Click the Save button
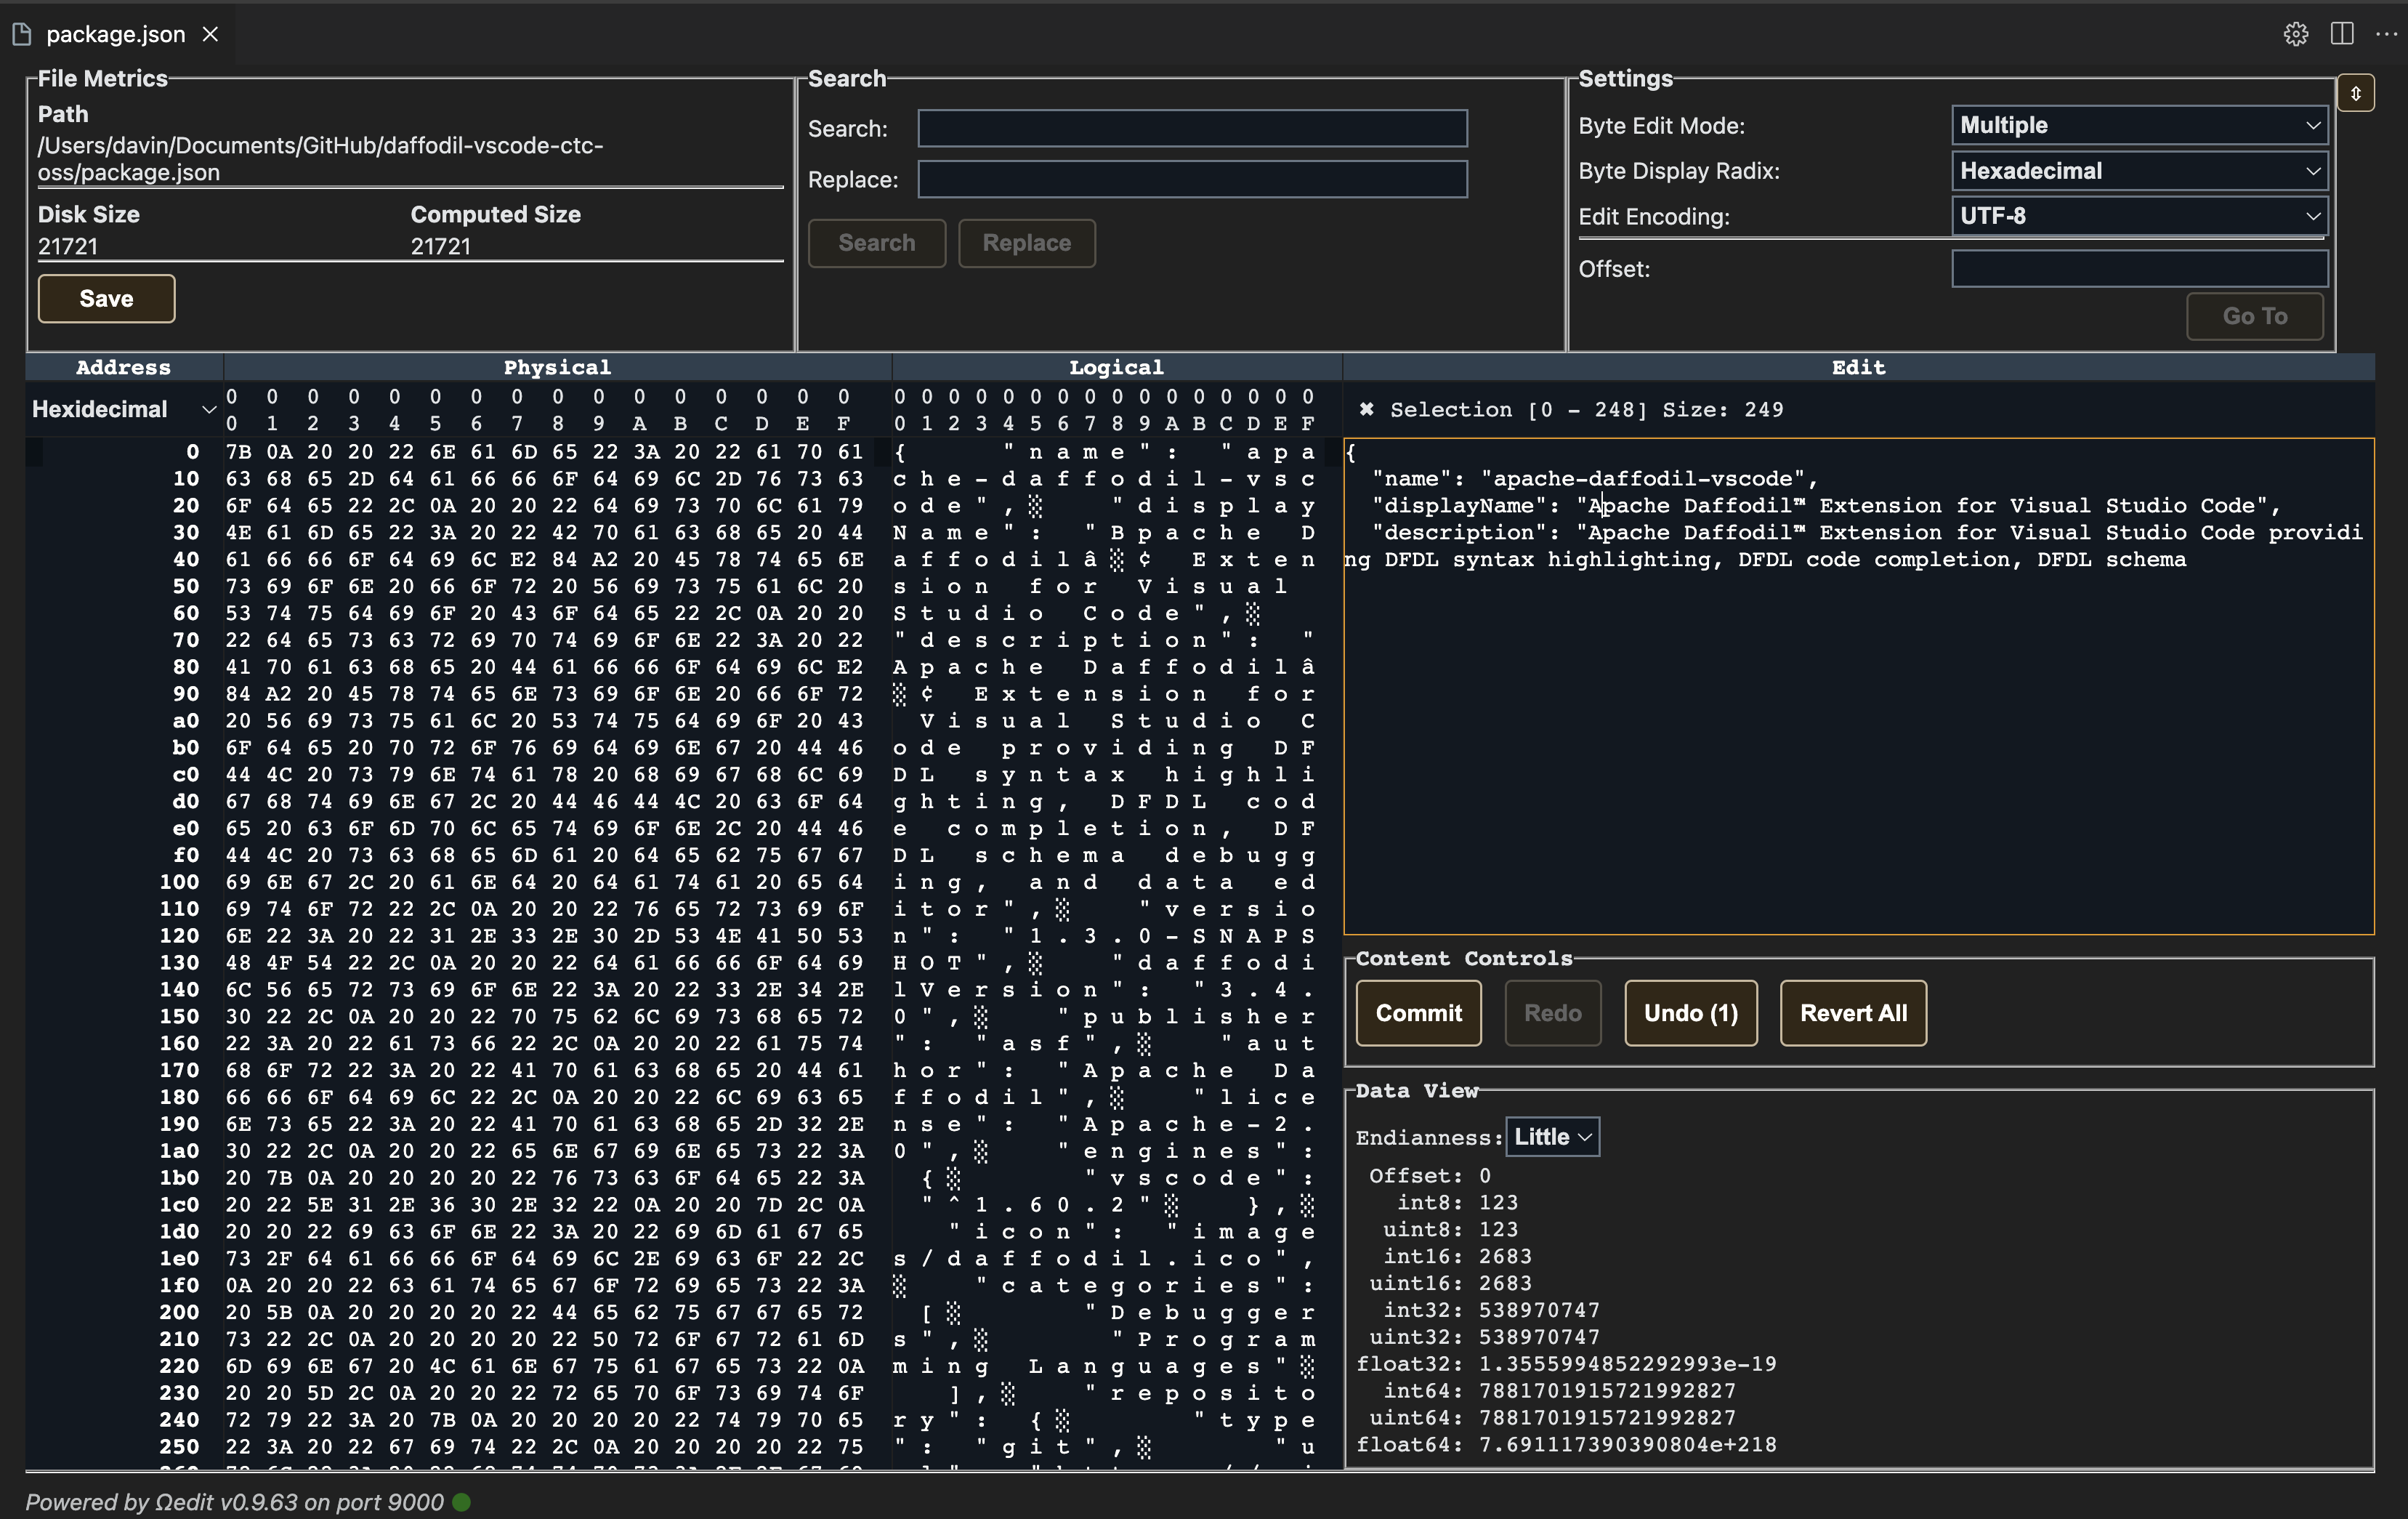Viewport: 2408px width, 1519px height. click(x=106, y=299)
